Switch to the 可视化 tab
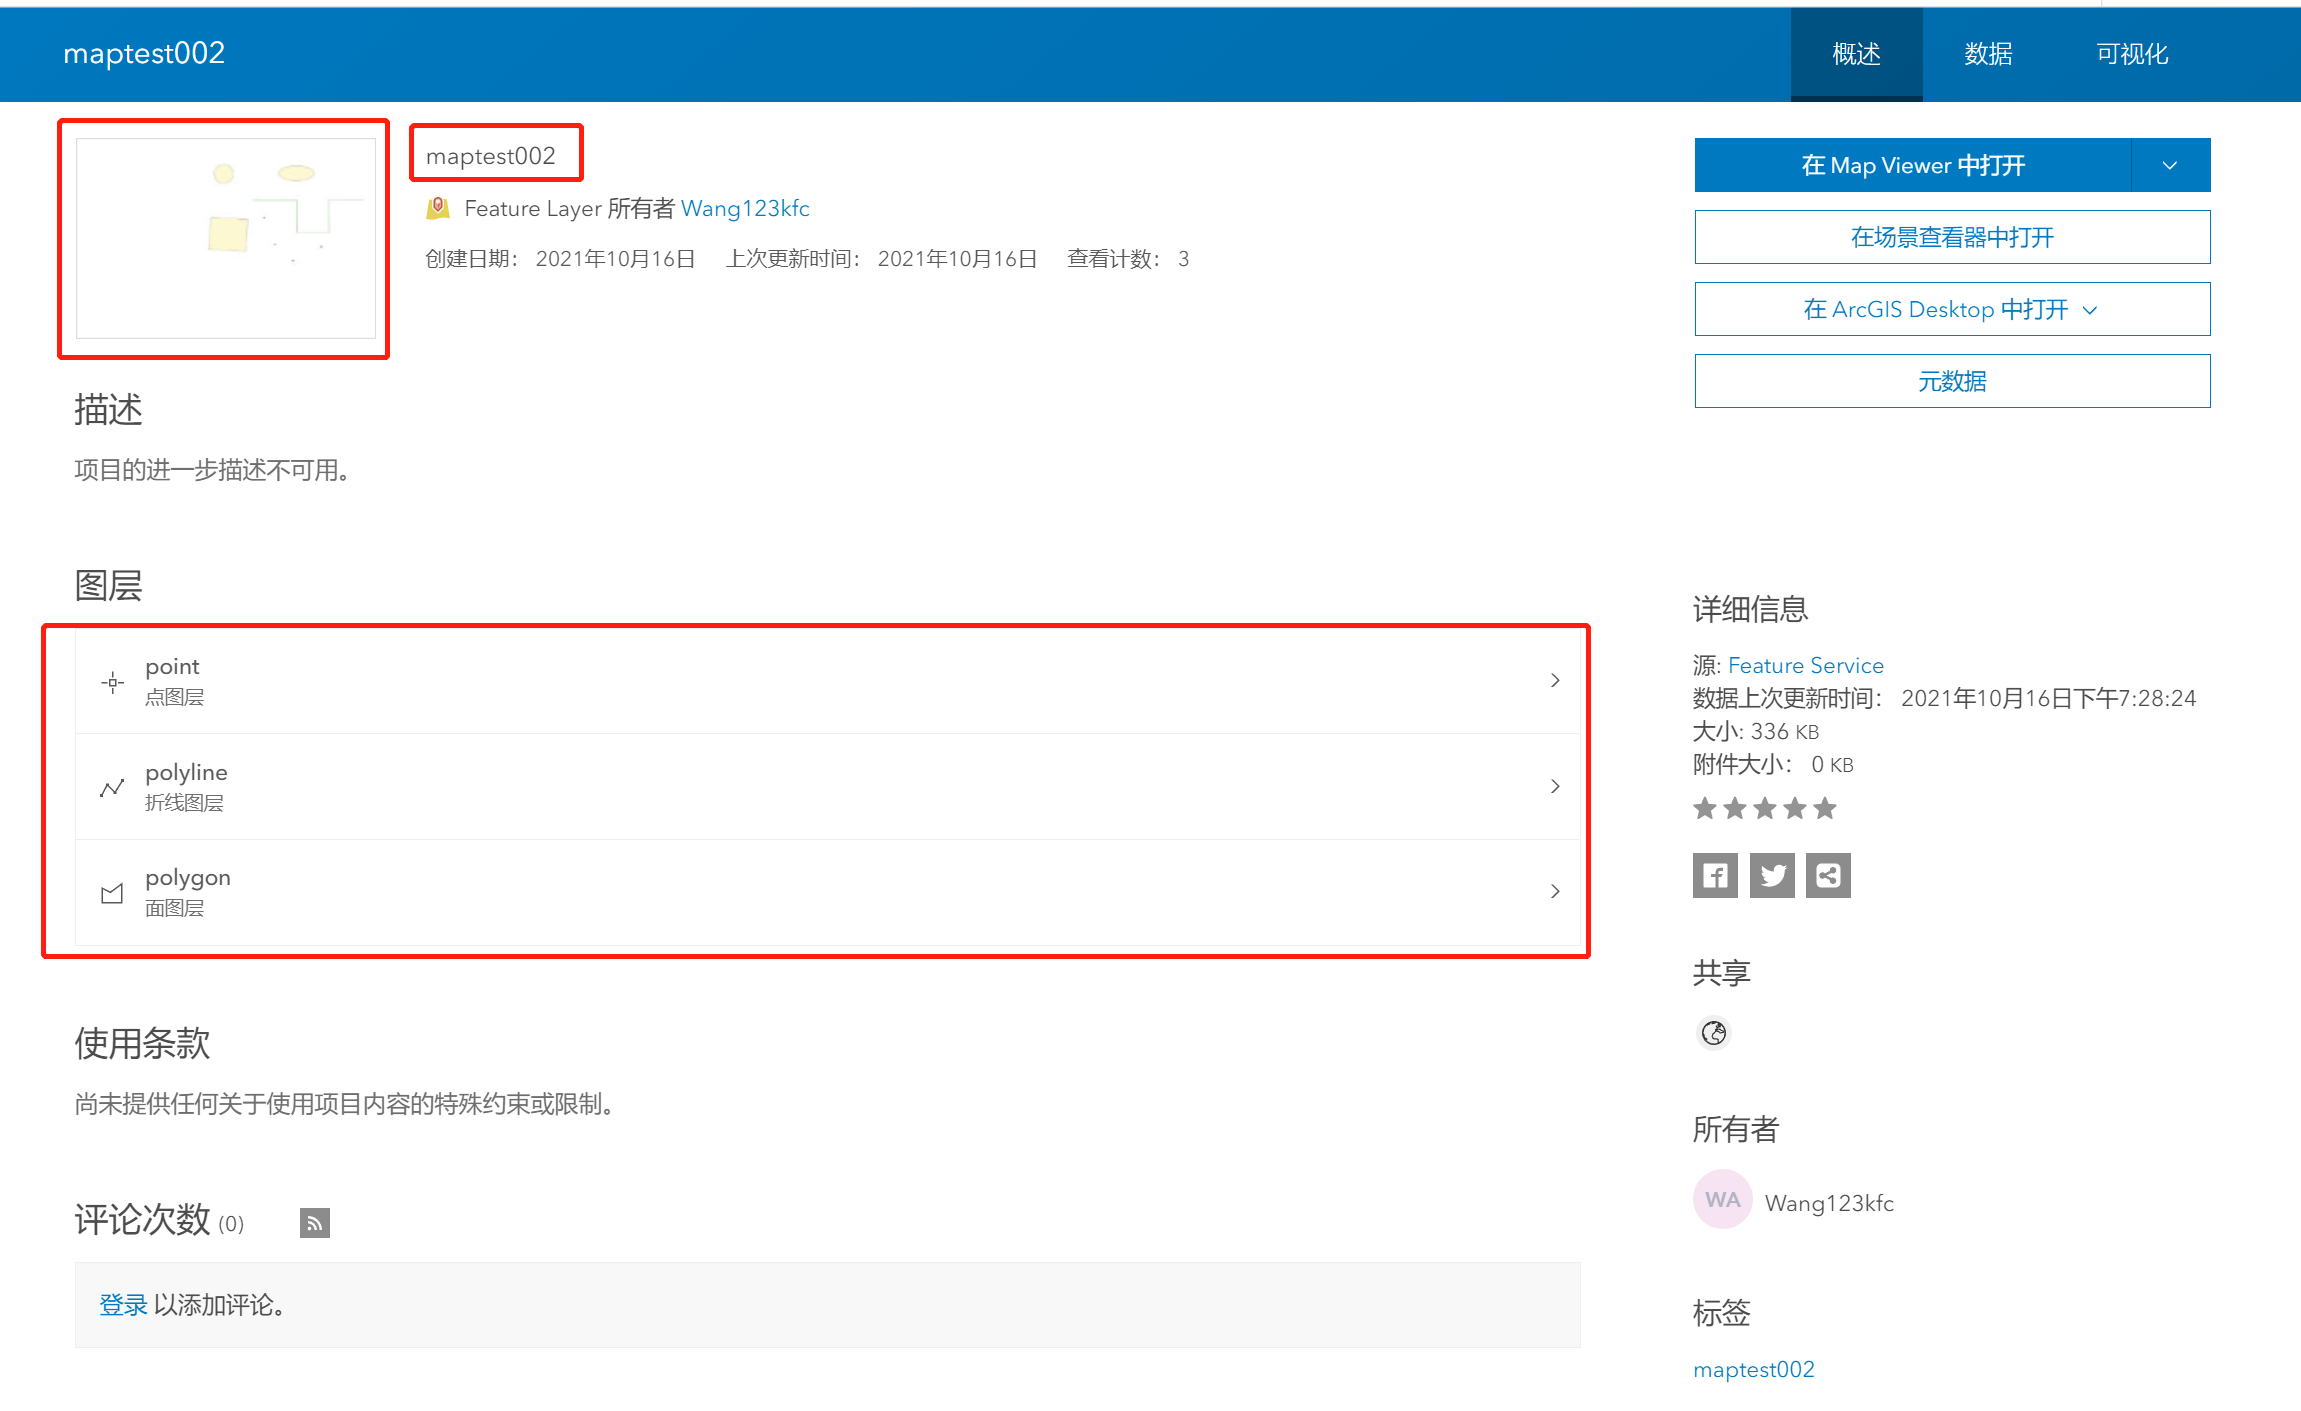 pyautogui.click(x=2131, y=54)
